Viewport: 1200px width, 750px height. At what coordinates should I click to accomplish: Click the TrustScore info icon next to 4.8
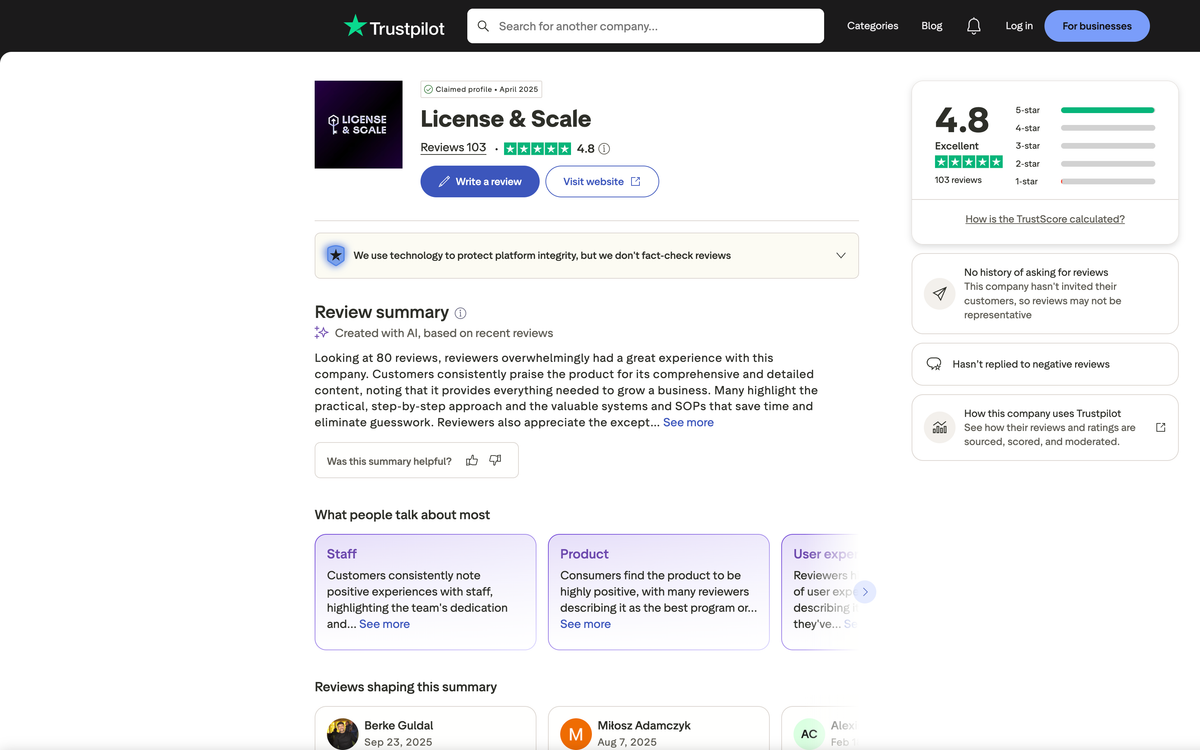point(604,148)
